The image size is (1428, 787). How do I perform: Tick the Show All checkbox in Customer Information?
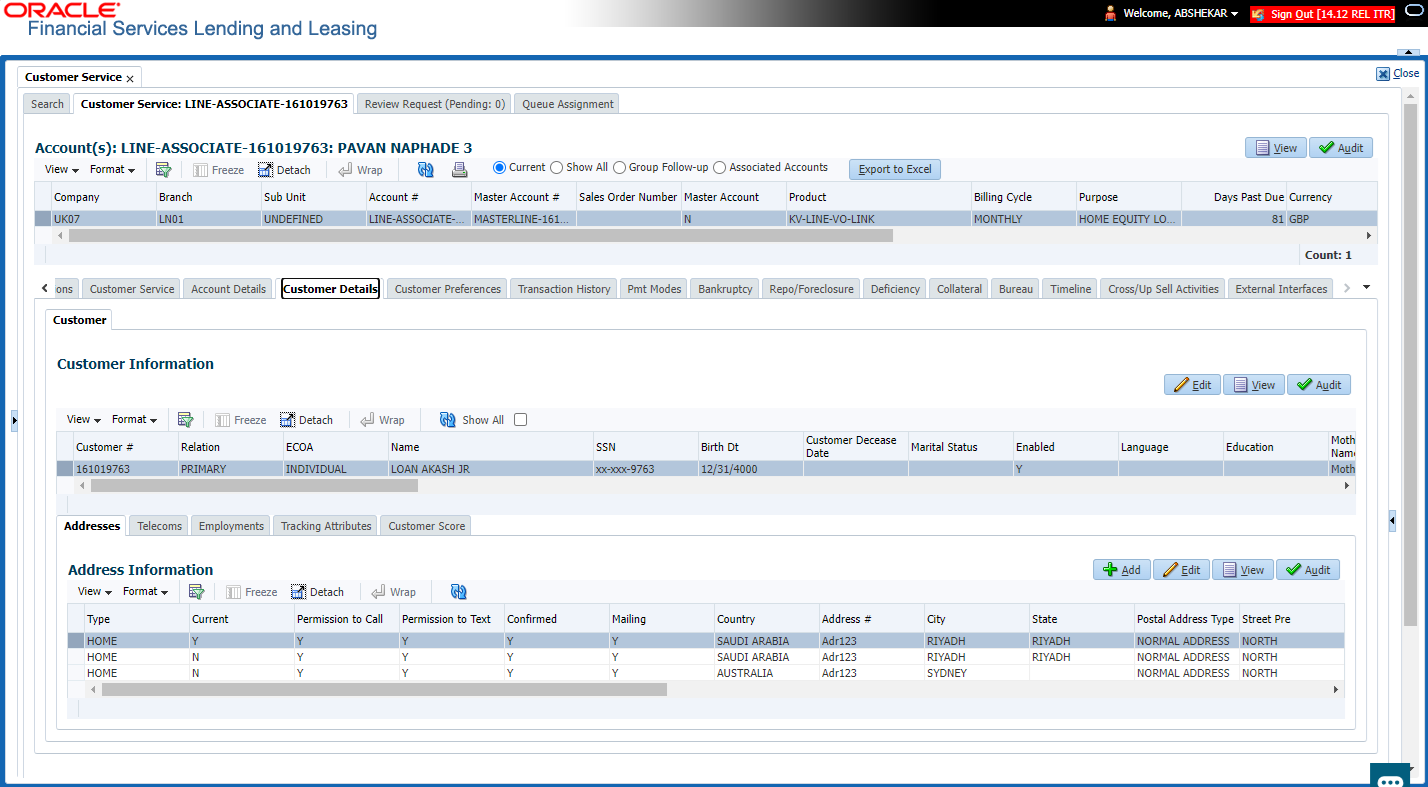point(520,420)
